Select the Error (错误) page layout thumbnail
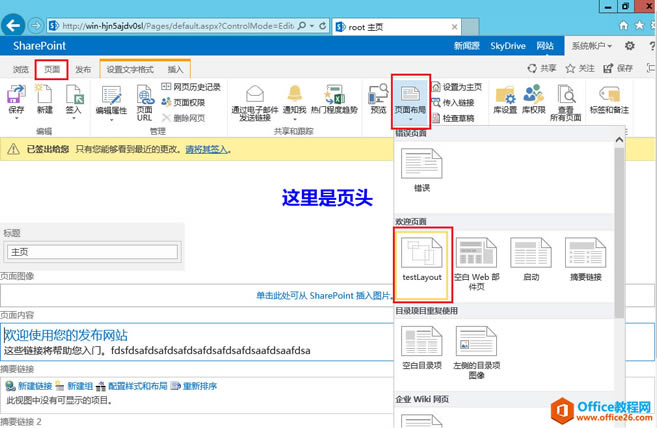 [x=422, y=169]
